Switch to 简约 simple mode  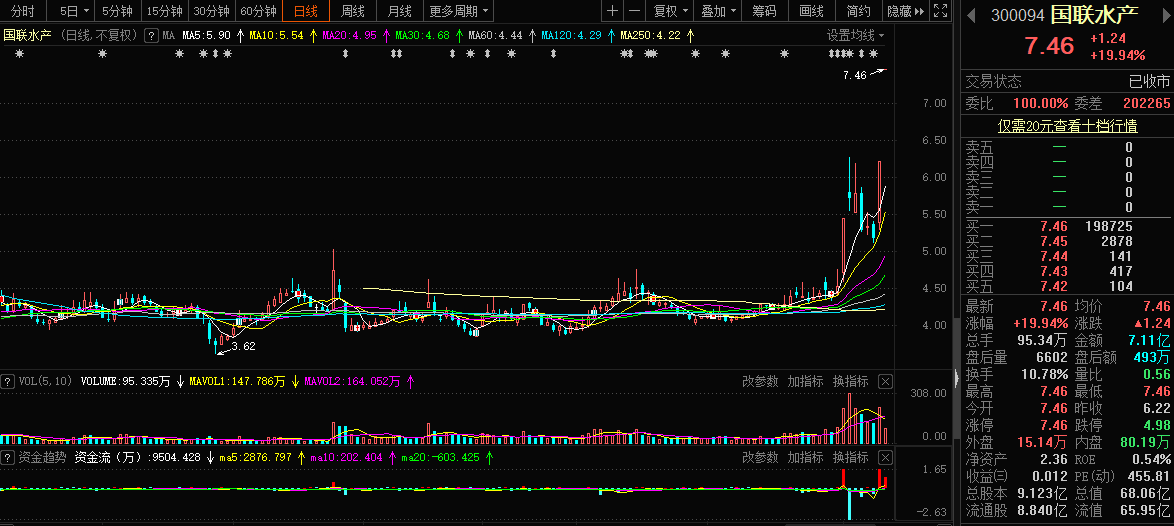[x=858, y=10]
